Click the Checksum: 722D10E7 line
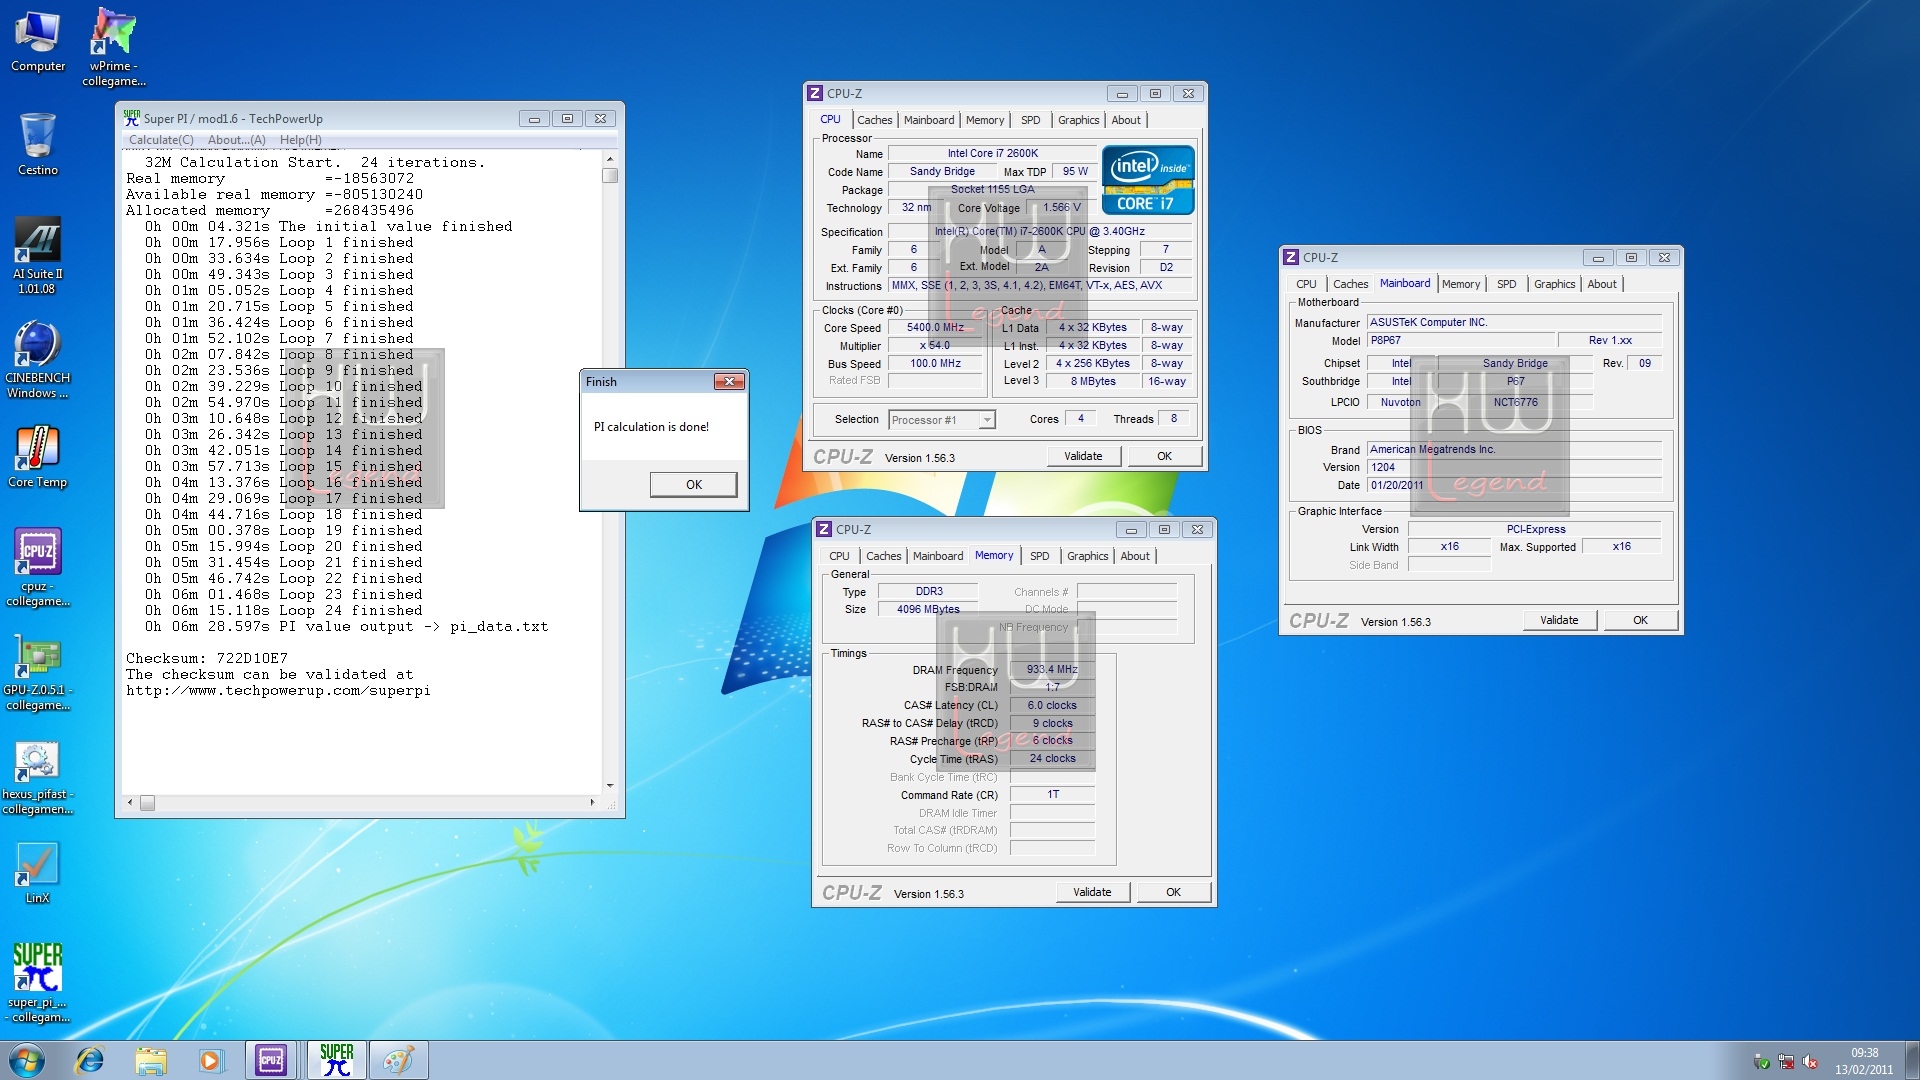Viewport: 1920px width, 1080px height. click(x=207, y=658)
